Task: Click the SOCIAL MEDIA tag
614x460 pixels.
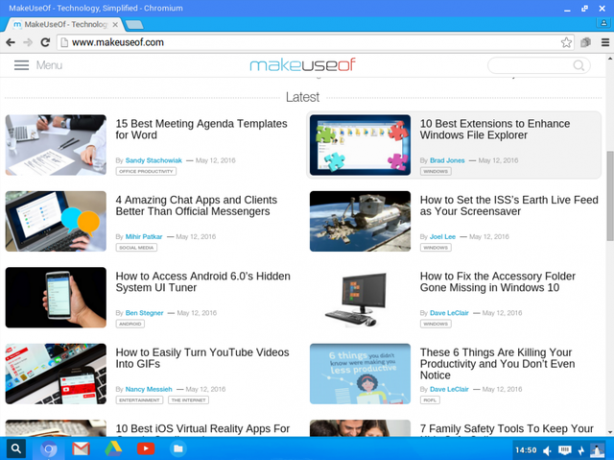Action: (136, 248)
